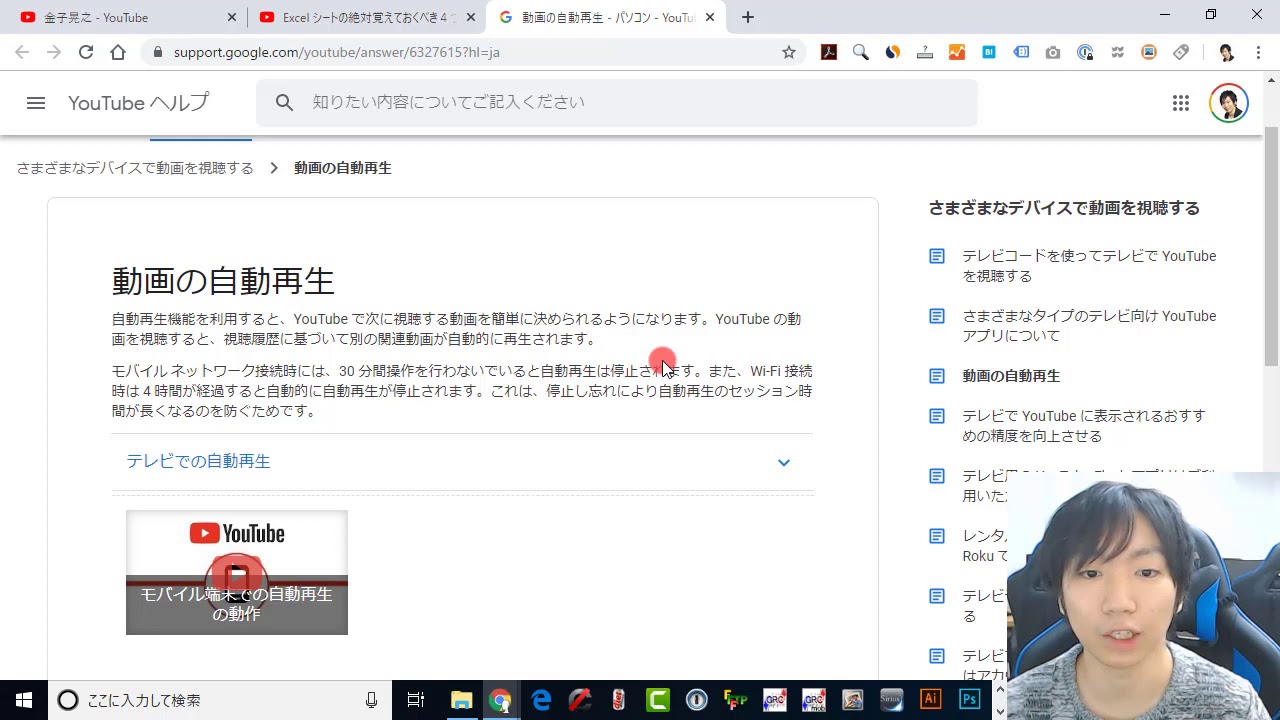Open the Chrome three-dot menu
The width and height of the screenshot is (1280, 720).
[1258, 52]
